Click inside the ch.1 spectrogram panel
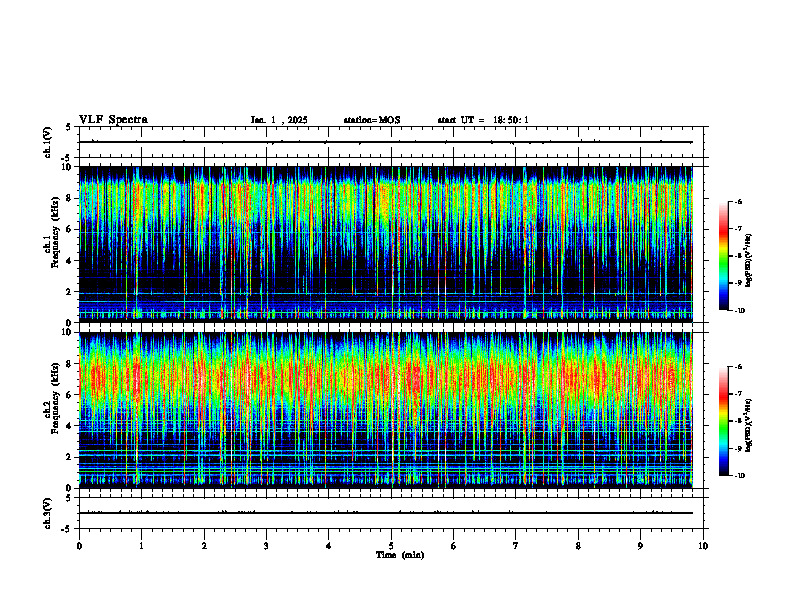Image resolution: width=792 pixels, height=612 pixels. click(386, 244)
